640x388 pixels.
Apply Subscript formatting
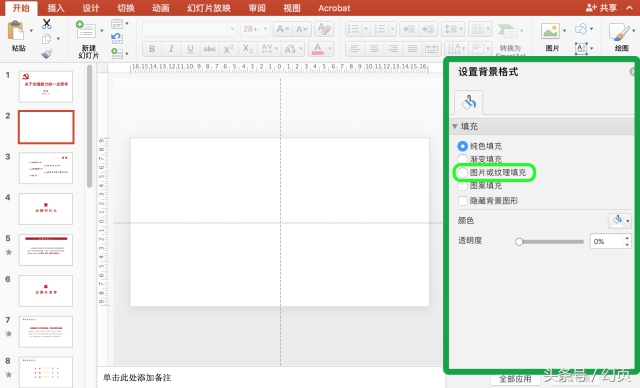coord(248,49)
